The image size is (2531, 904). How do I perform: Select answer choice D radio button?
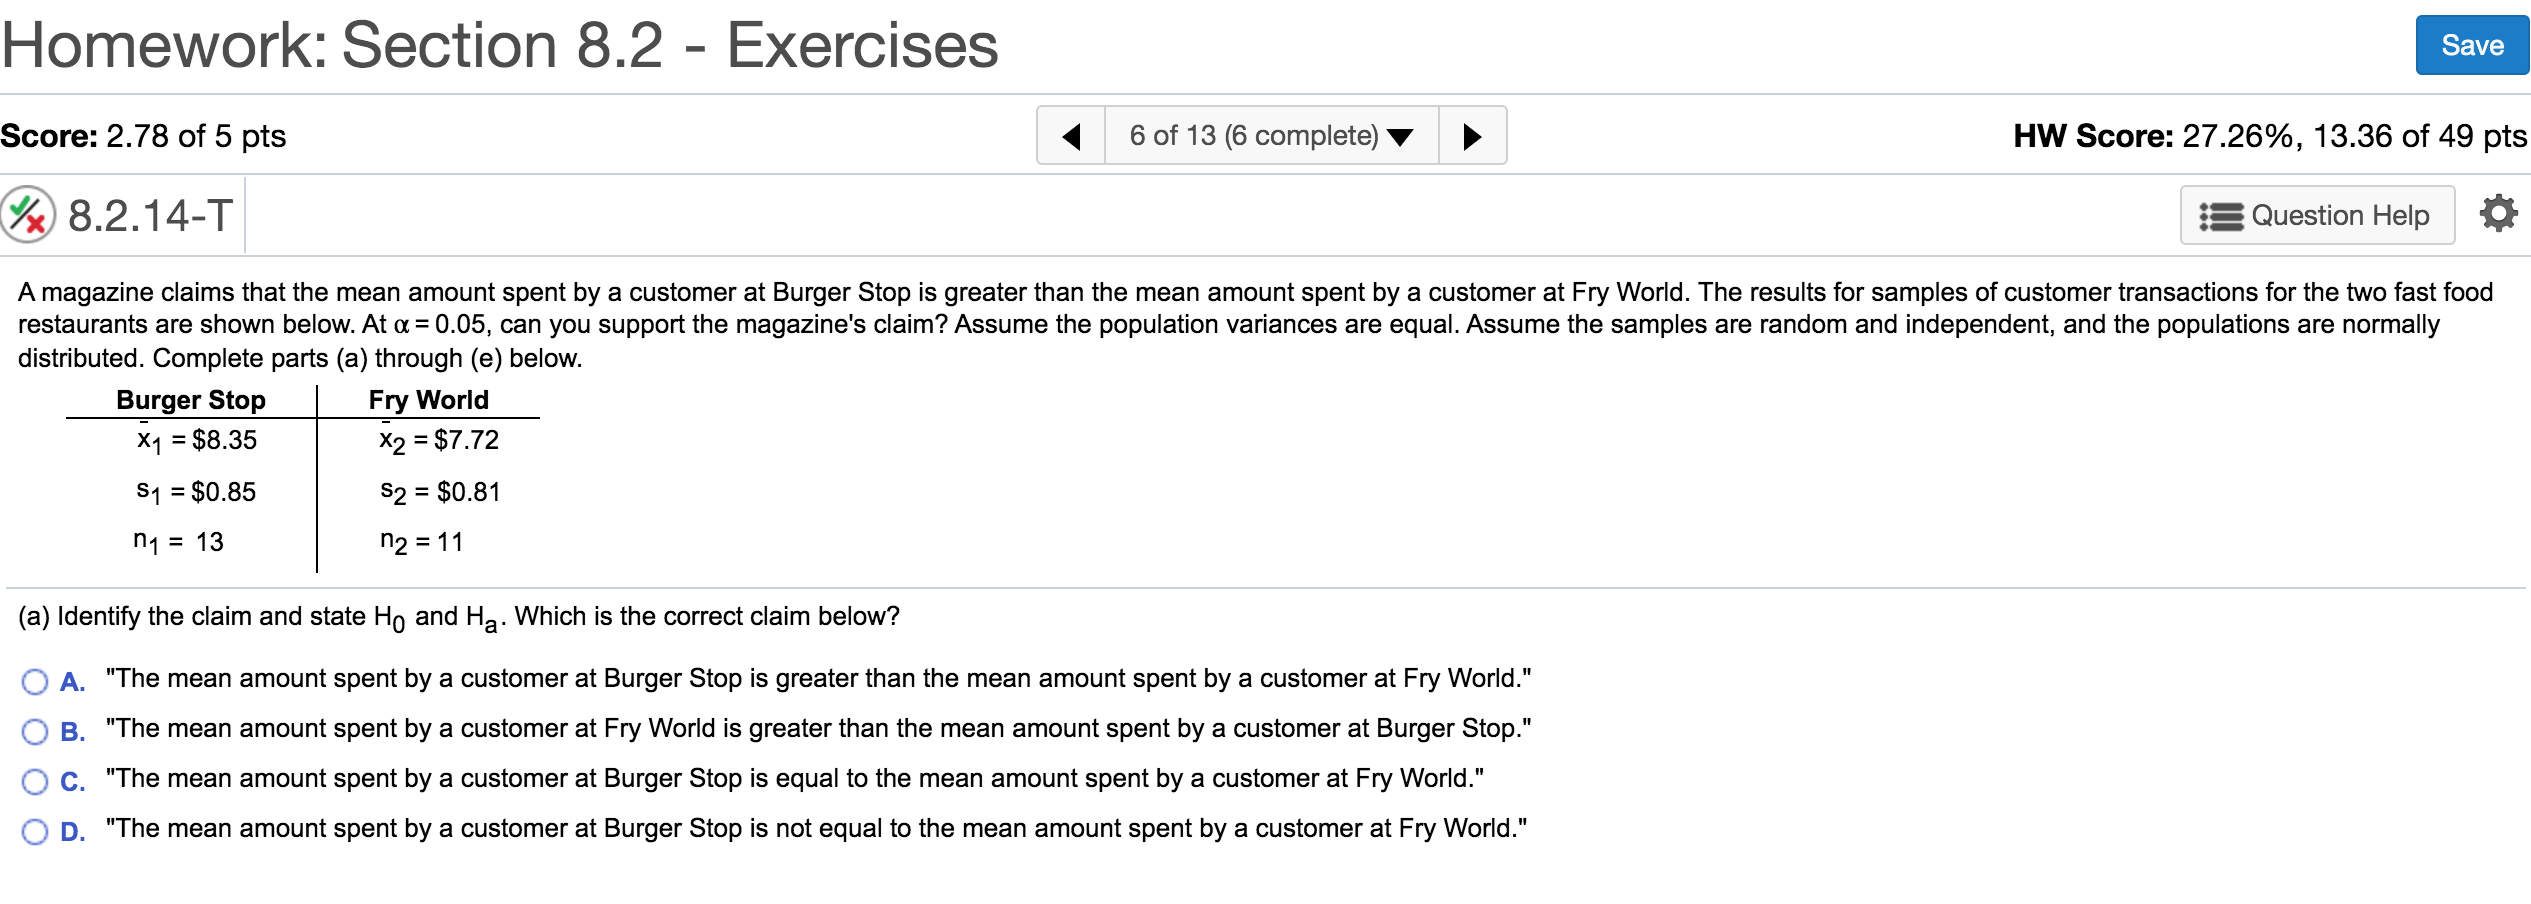[x=35, y=832]
